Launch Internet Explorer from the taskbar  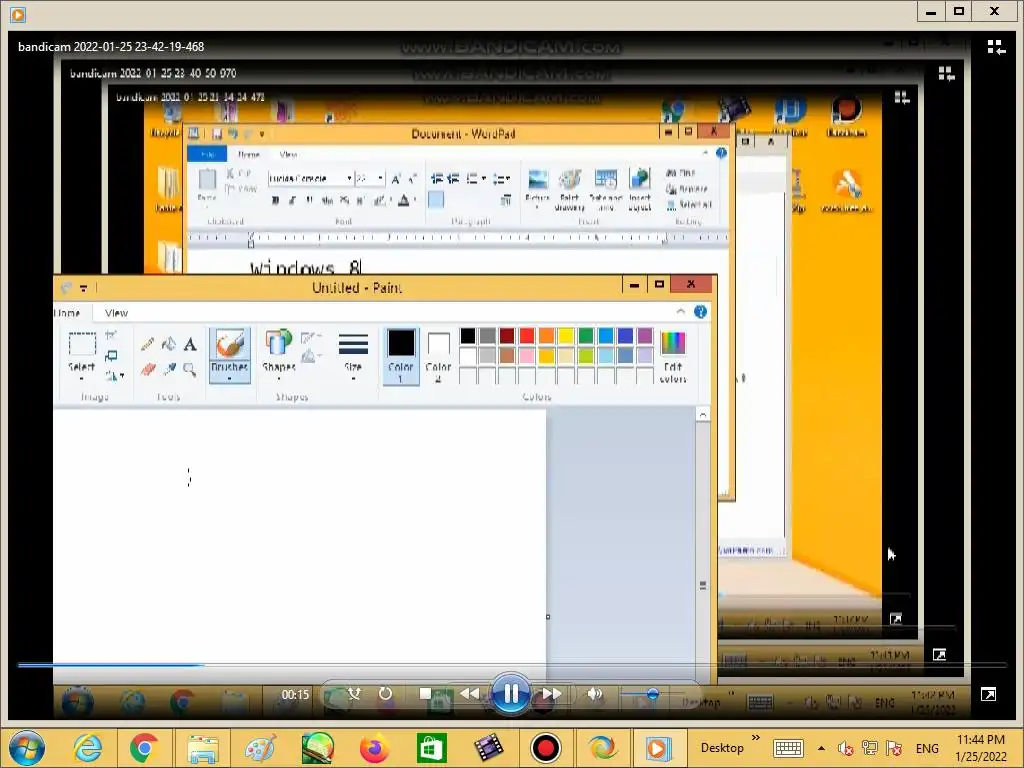coord(88,748)
